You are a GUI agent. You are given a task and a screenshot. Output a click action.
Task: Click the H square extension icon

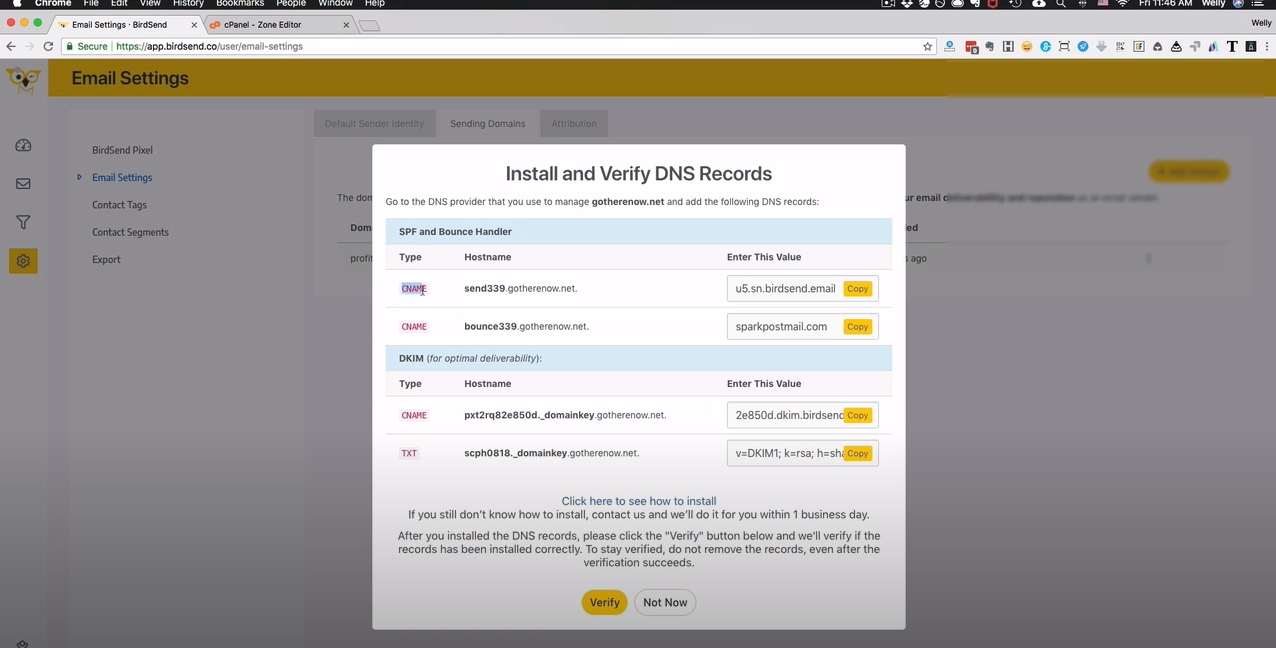point(1008,46)
